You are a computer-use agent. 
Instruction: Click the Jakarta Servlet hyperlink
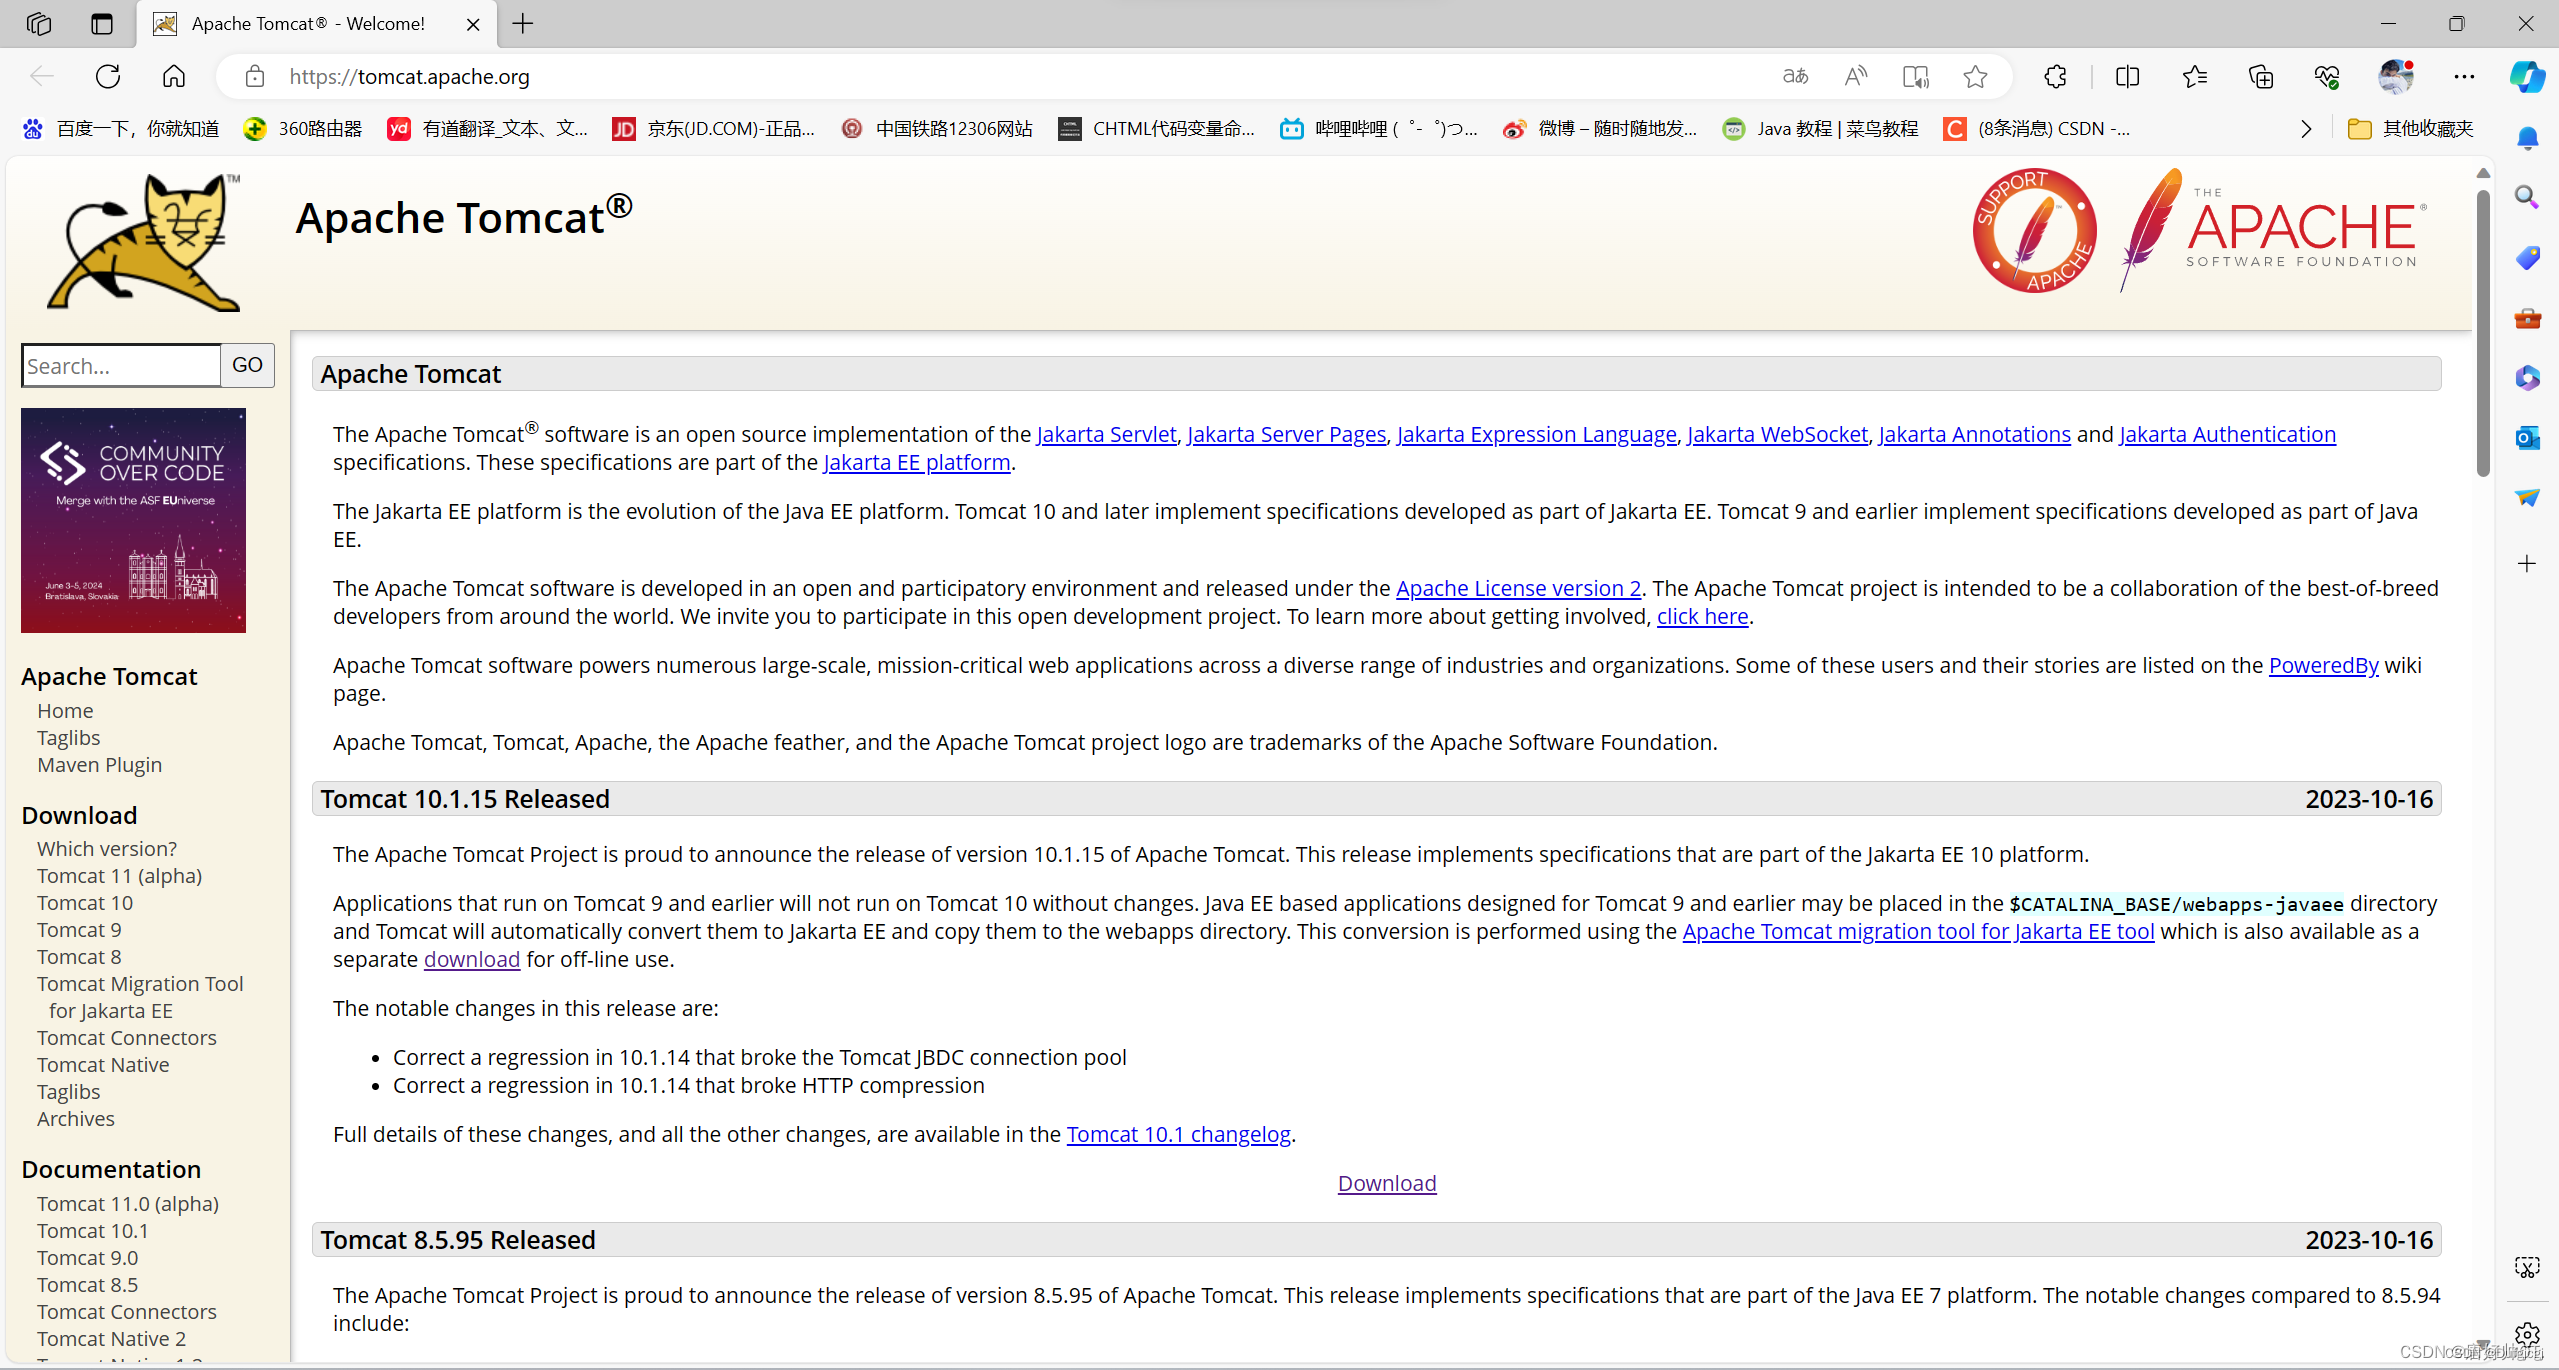(1106, 434)
